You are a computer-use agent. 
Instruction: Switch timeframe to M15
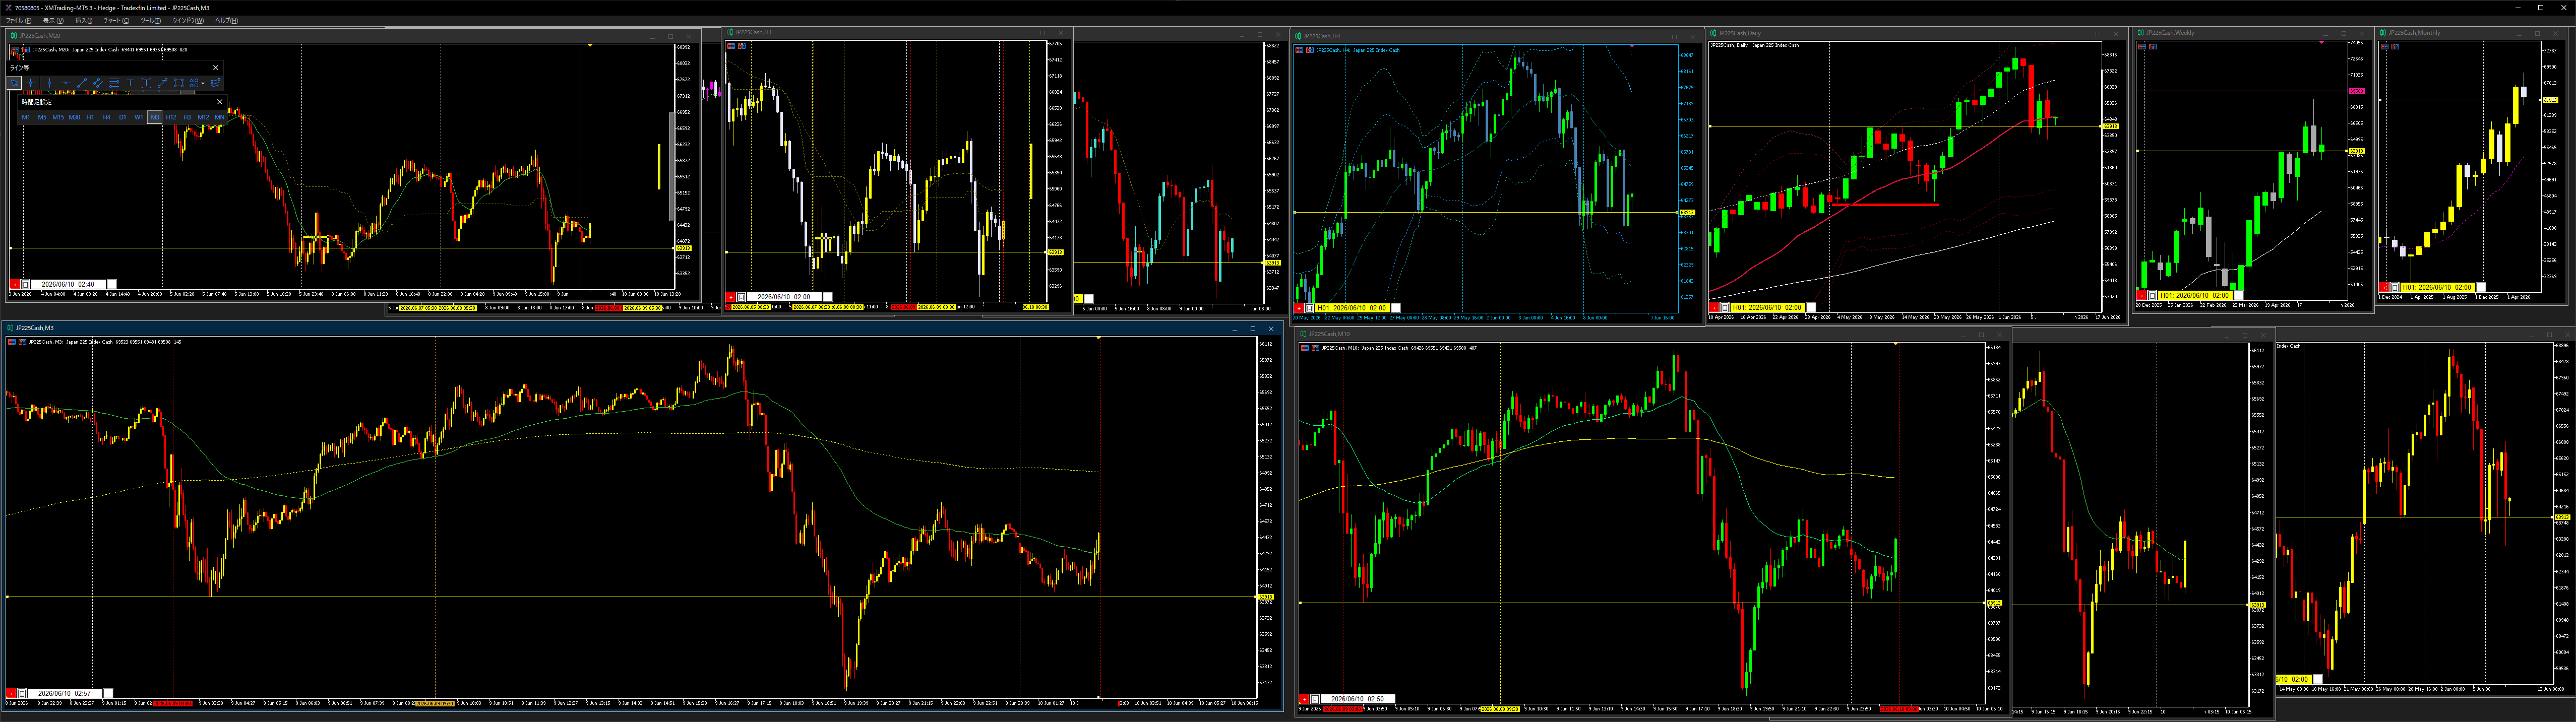click(x=58, y=117)
